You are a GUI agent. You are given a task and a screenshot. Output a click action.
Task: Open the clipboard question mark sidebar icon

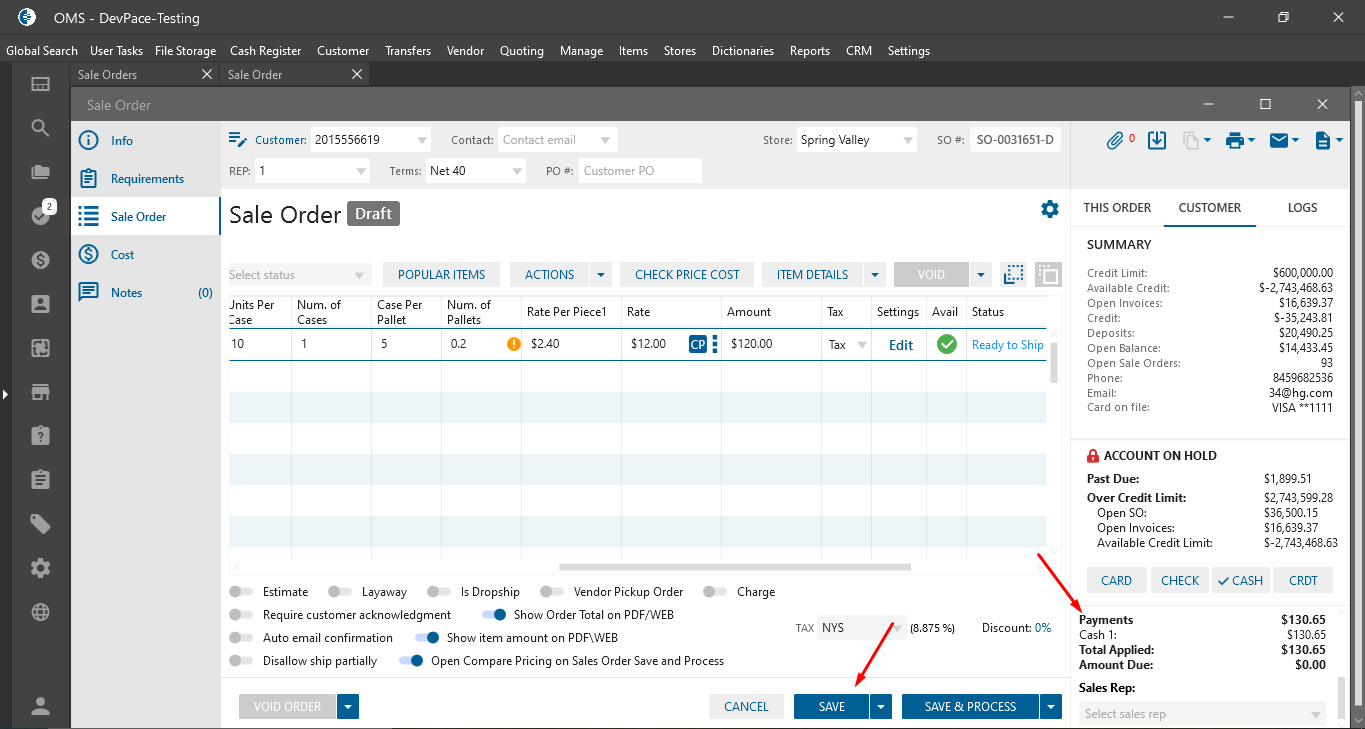[x=40, y=436]
